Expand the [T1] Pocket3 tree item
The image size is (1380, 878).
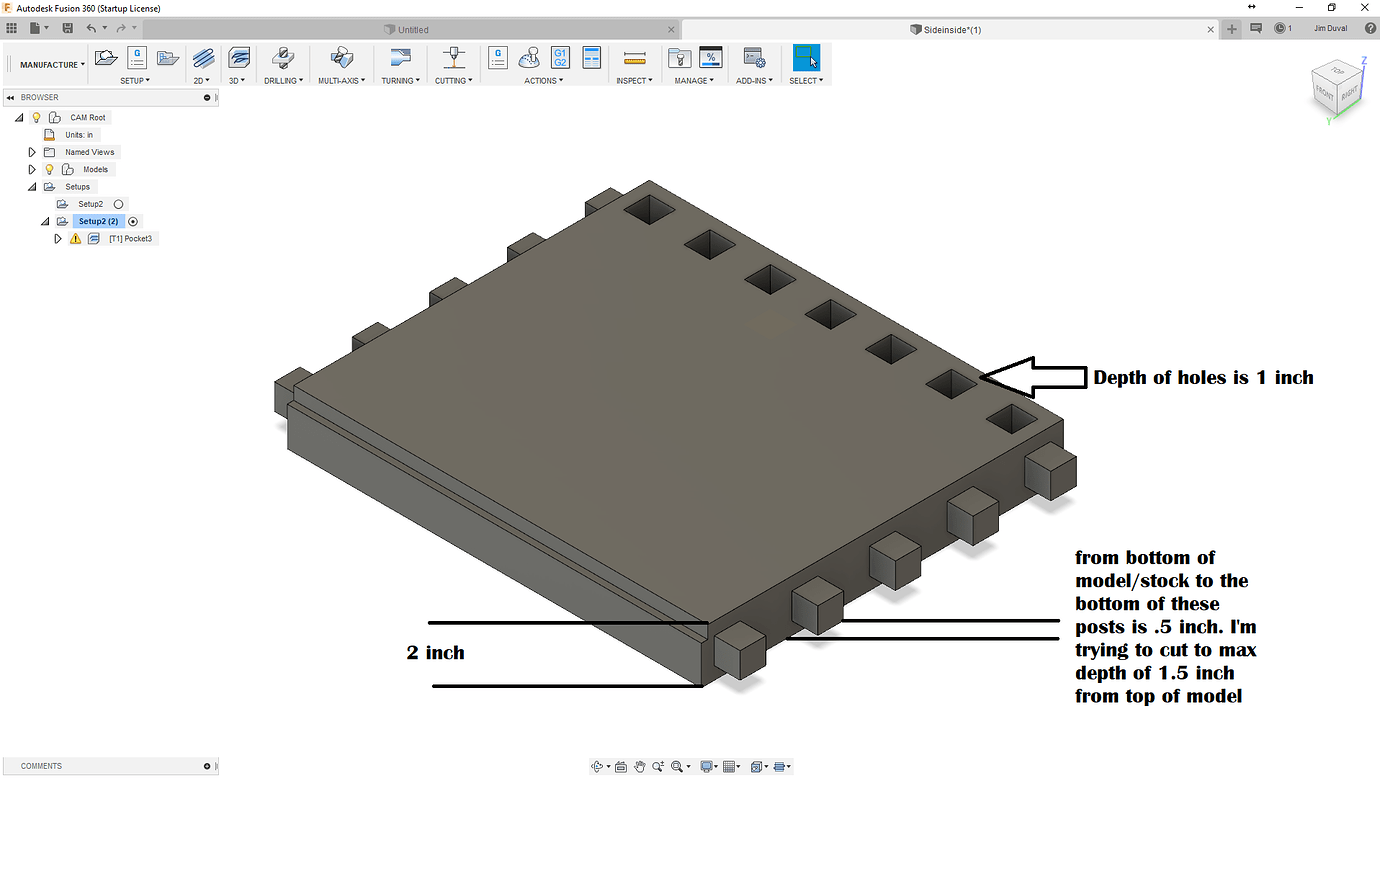(58, 238)
